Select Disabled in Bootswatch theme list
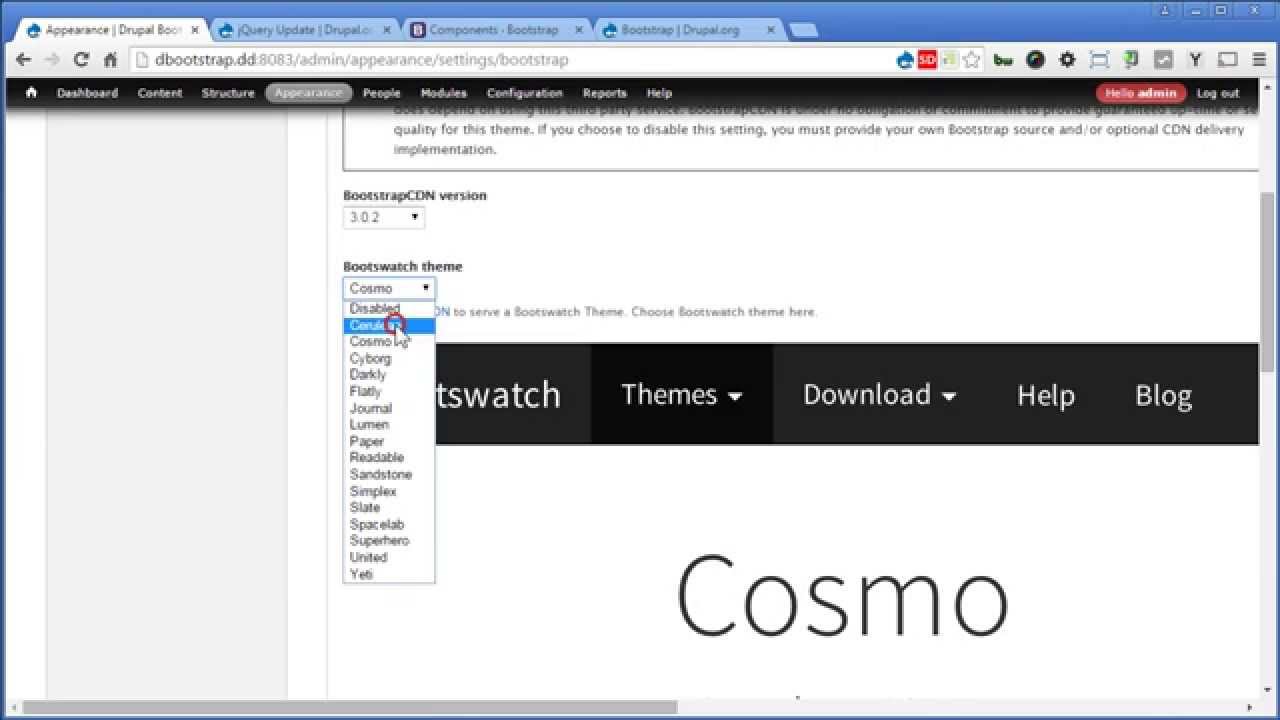 click(389, 308)
